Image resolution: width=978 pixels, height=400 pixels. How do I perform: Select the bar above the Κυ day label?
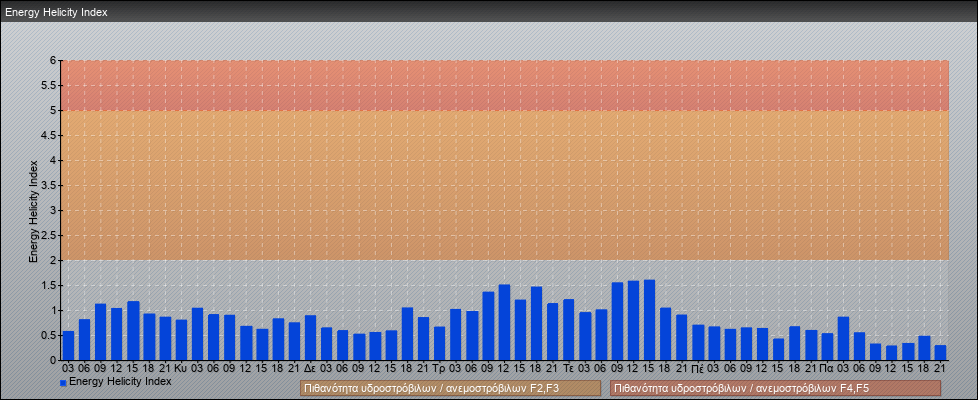(181, 340)
